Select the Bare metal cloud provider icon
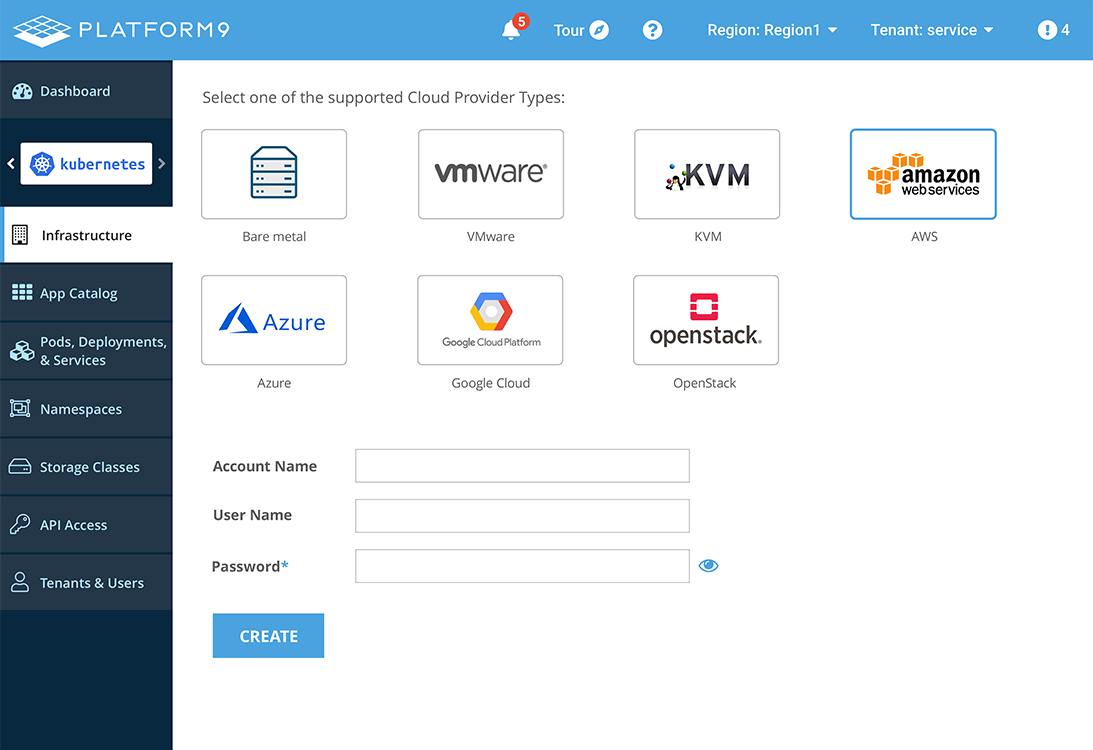1093x750 pixels. click(274, 173)
